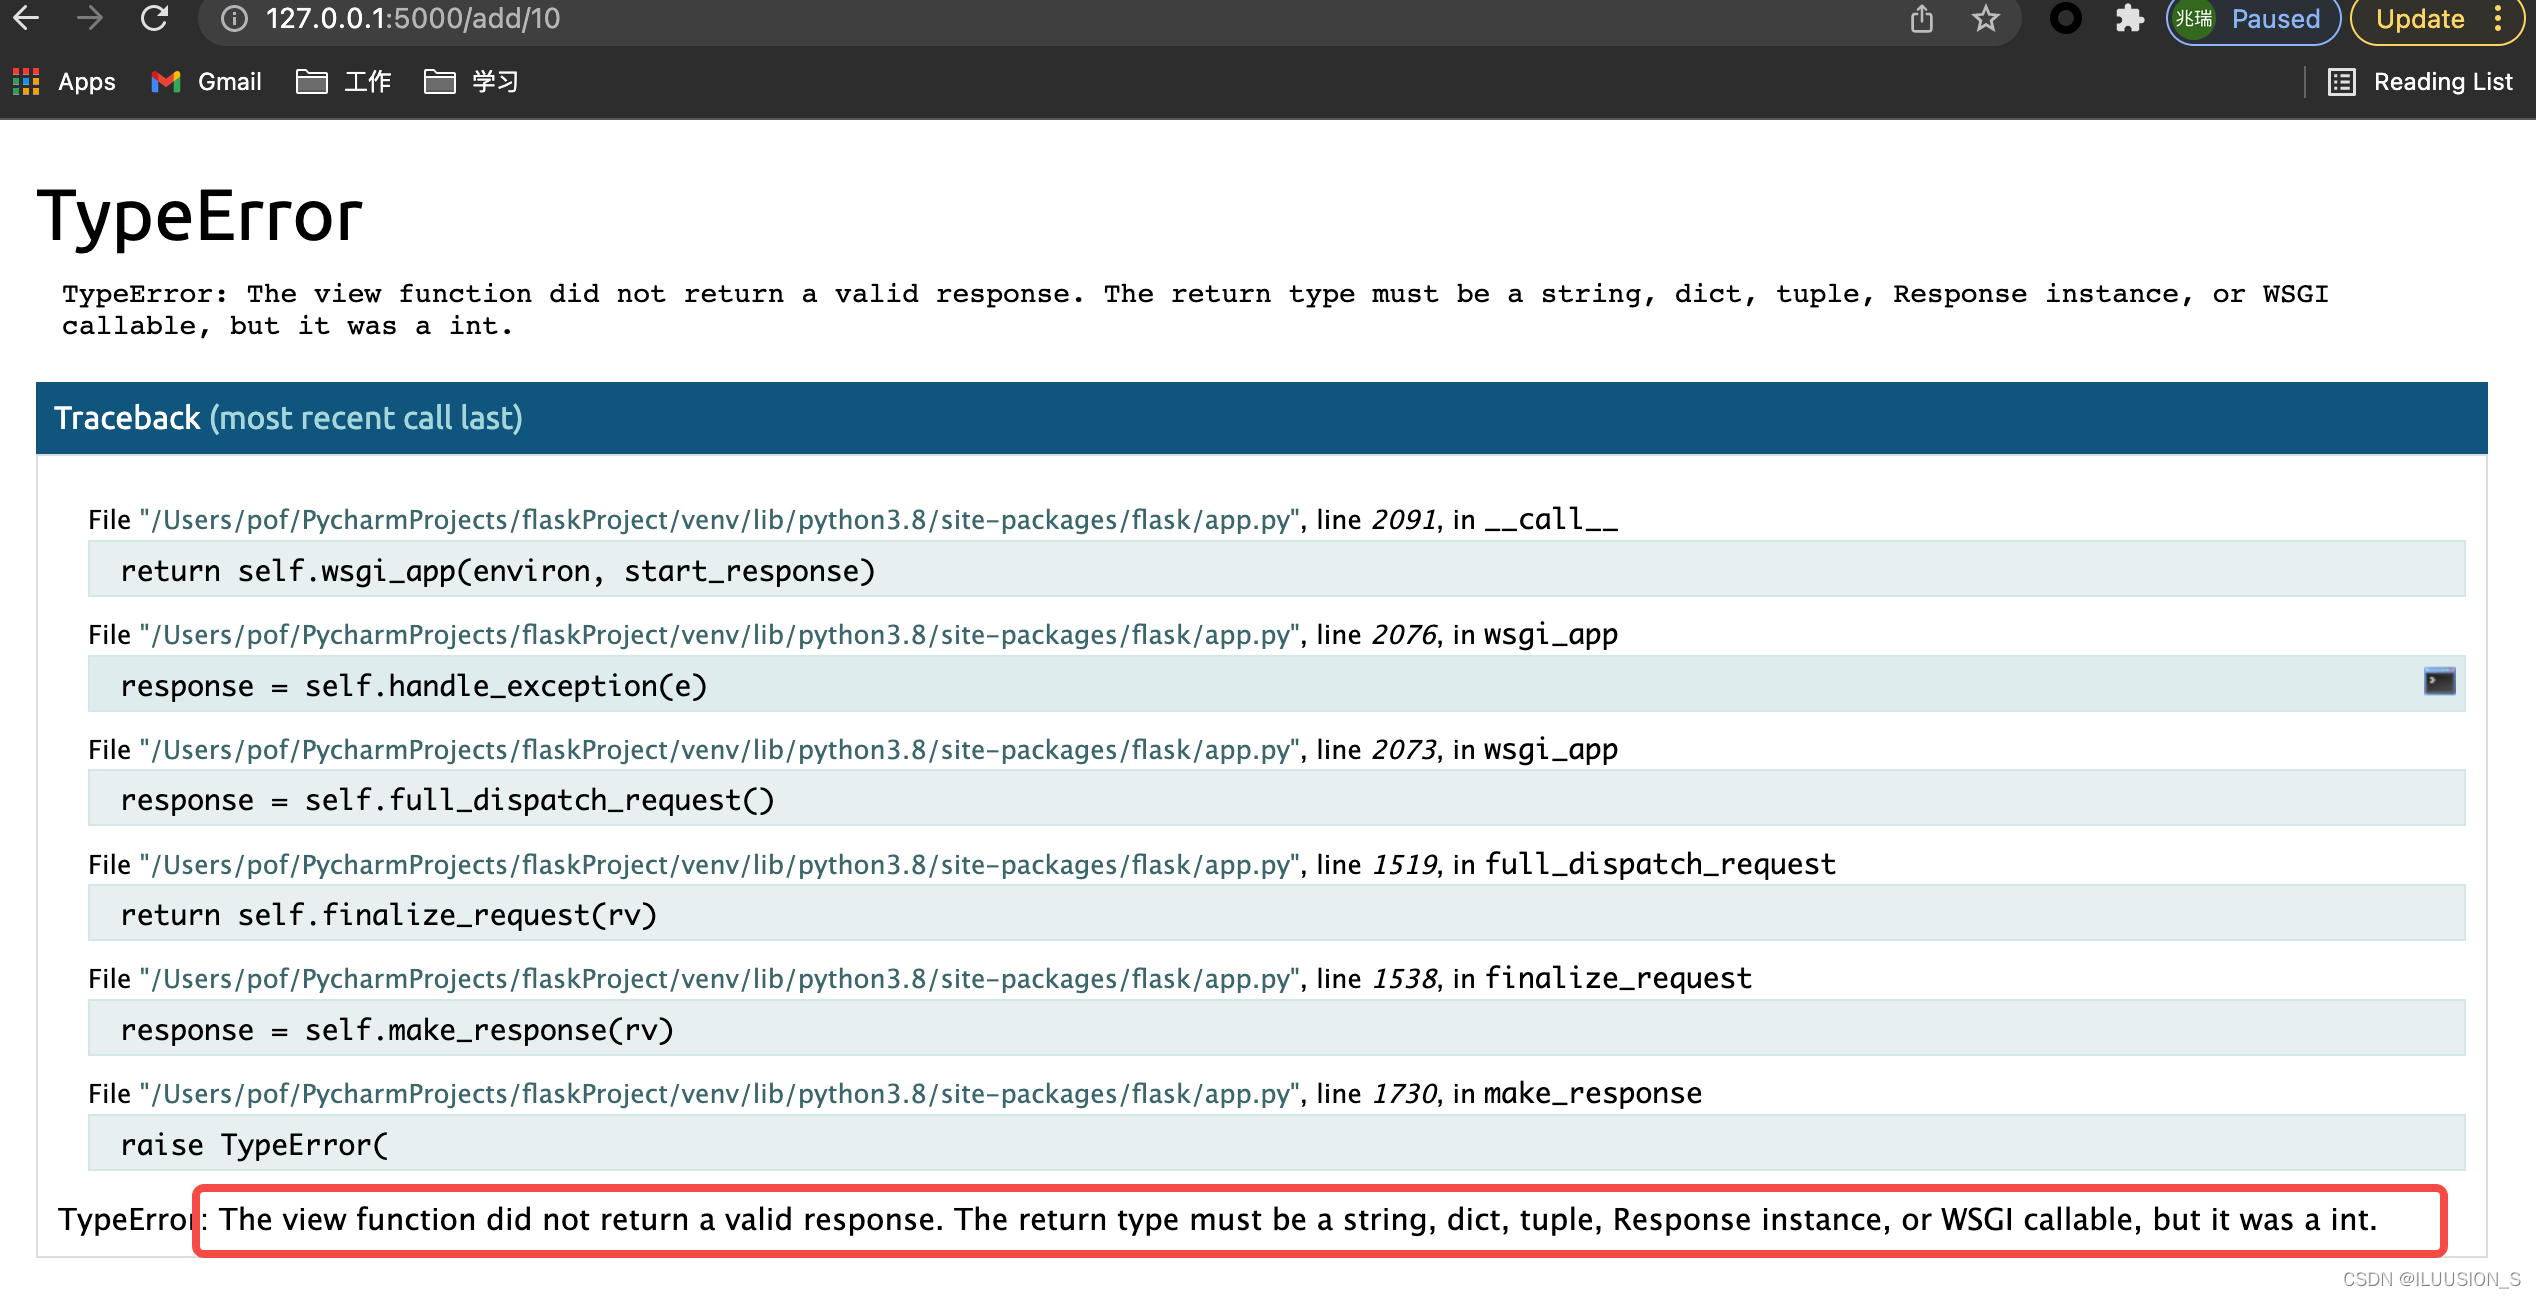Open the Extensions puzzle piece menu

(2129, 19)
